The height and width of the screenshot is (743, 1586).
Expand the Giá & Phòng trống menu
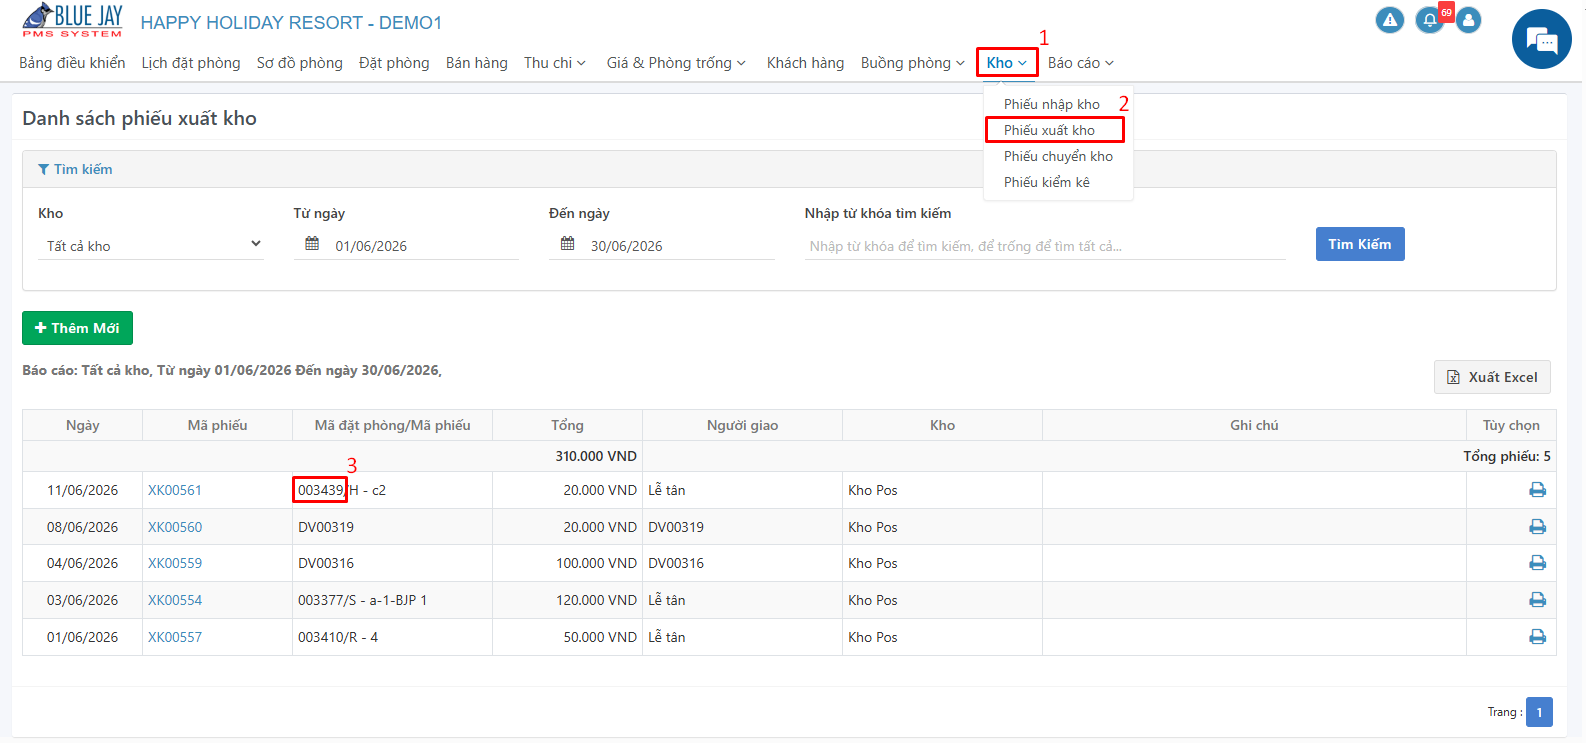tap(676, 63)
